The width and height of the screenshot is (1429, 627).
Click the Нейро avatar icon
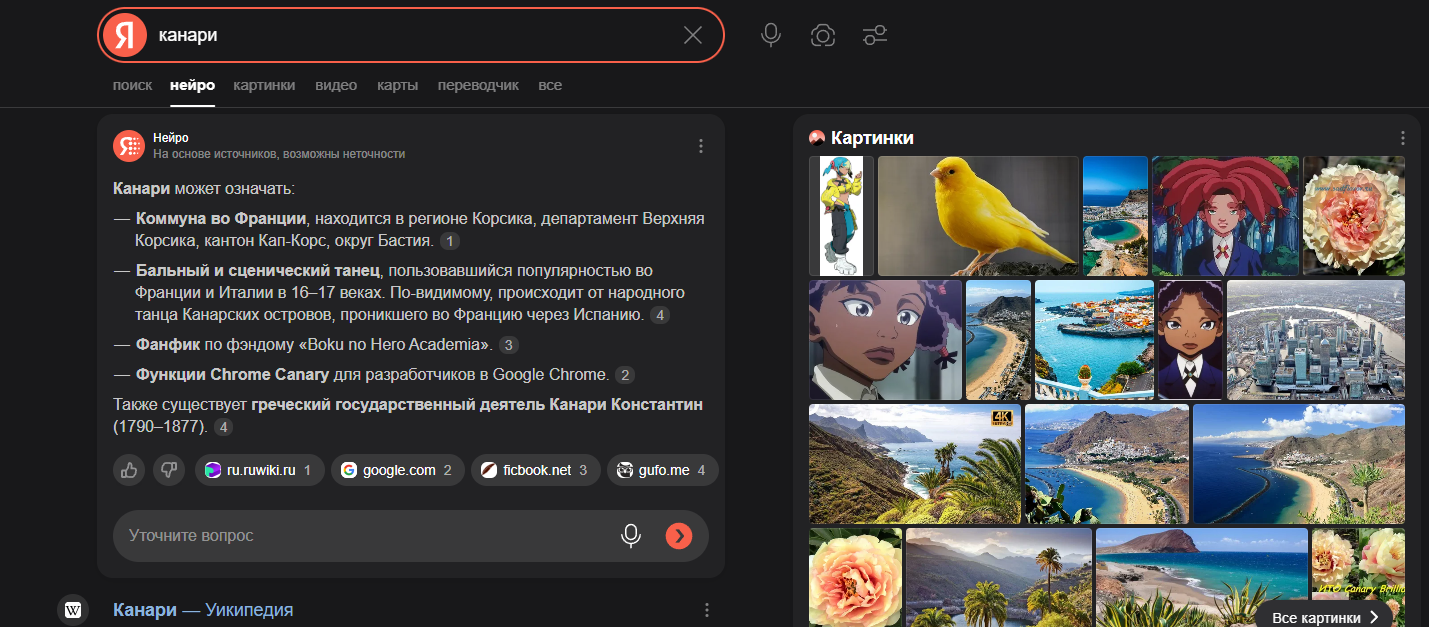point(129,146)
